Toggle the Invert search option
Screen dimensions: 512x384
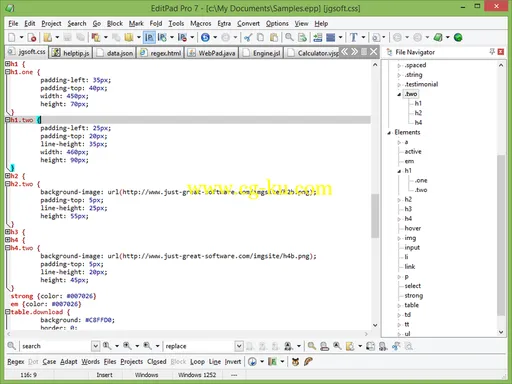click(x=233, y=362)
